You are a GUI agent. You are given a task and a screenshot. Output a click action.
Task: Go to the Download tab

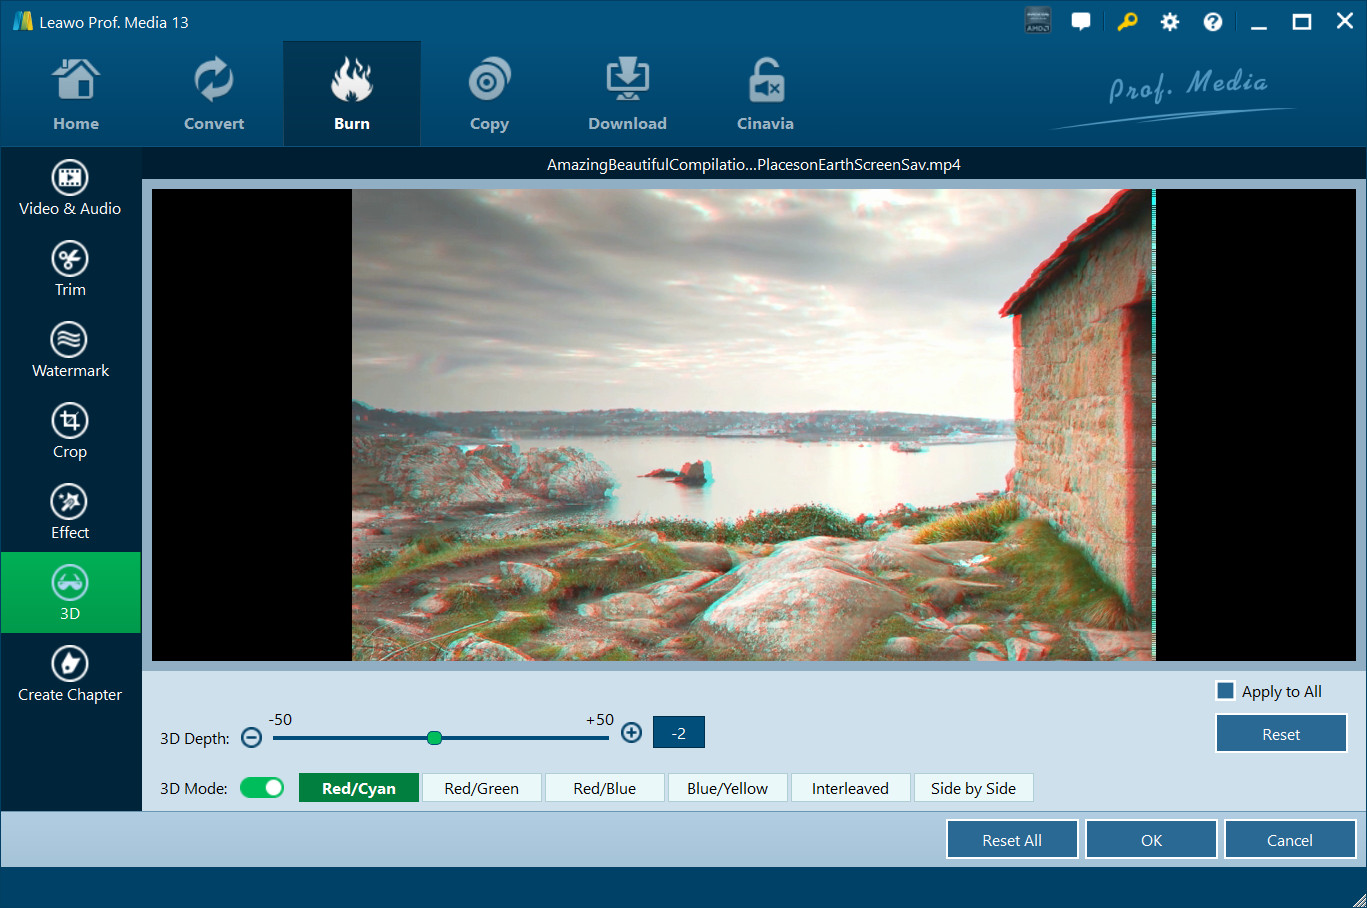[x=627, y=95]
